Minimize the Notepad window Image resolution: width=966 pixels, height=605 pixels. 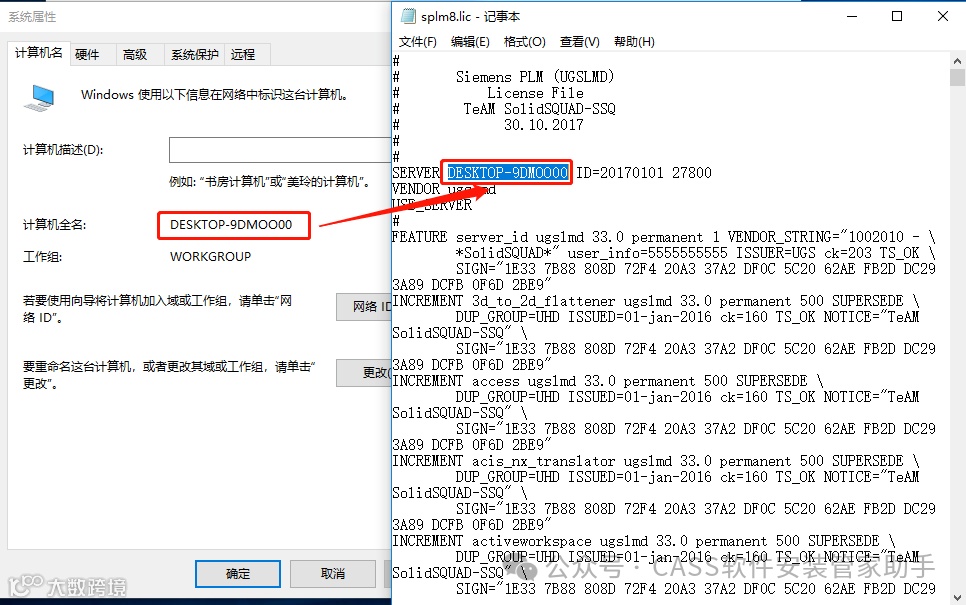click(852, 17)
